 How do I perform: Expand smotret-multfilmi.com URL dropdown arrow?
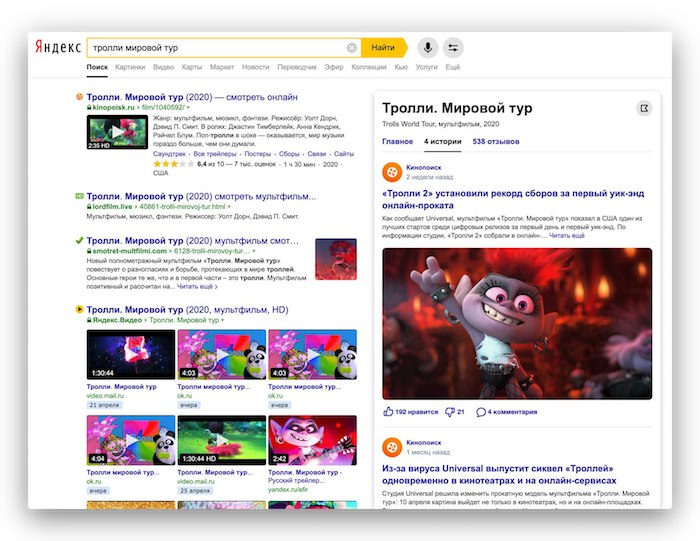[x=254, y=251]
